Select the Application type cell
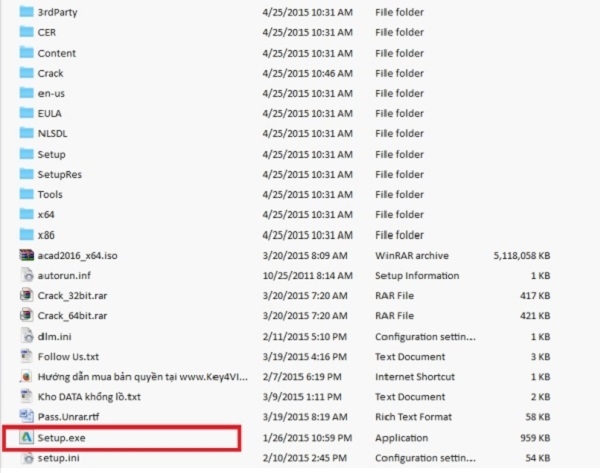 pyautogui.click(x=401, y=438)
